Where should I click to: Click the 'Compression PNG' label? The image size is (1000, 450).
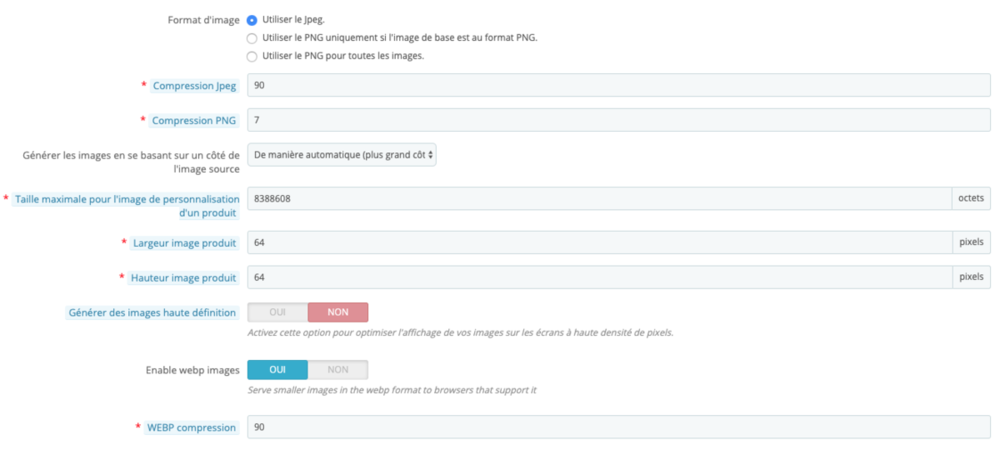[x=194, y=121]
